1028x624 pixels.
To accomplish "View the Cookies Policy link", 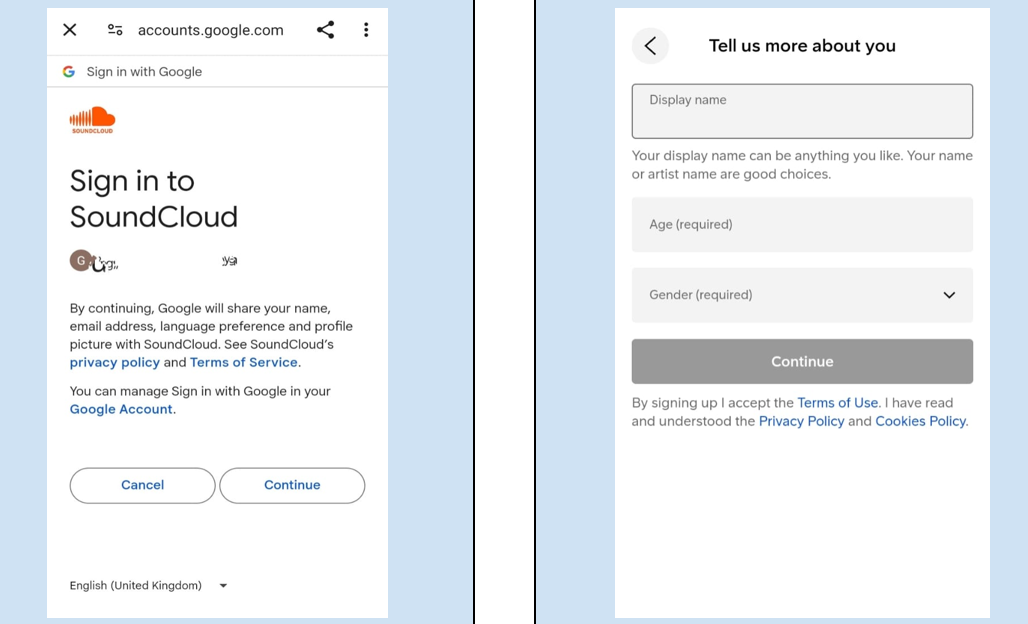I will 920,422.
